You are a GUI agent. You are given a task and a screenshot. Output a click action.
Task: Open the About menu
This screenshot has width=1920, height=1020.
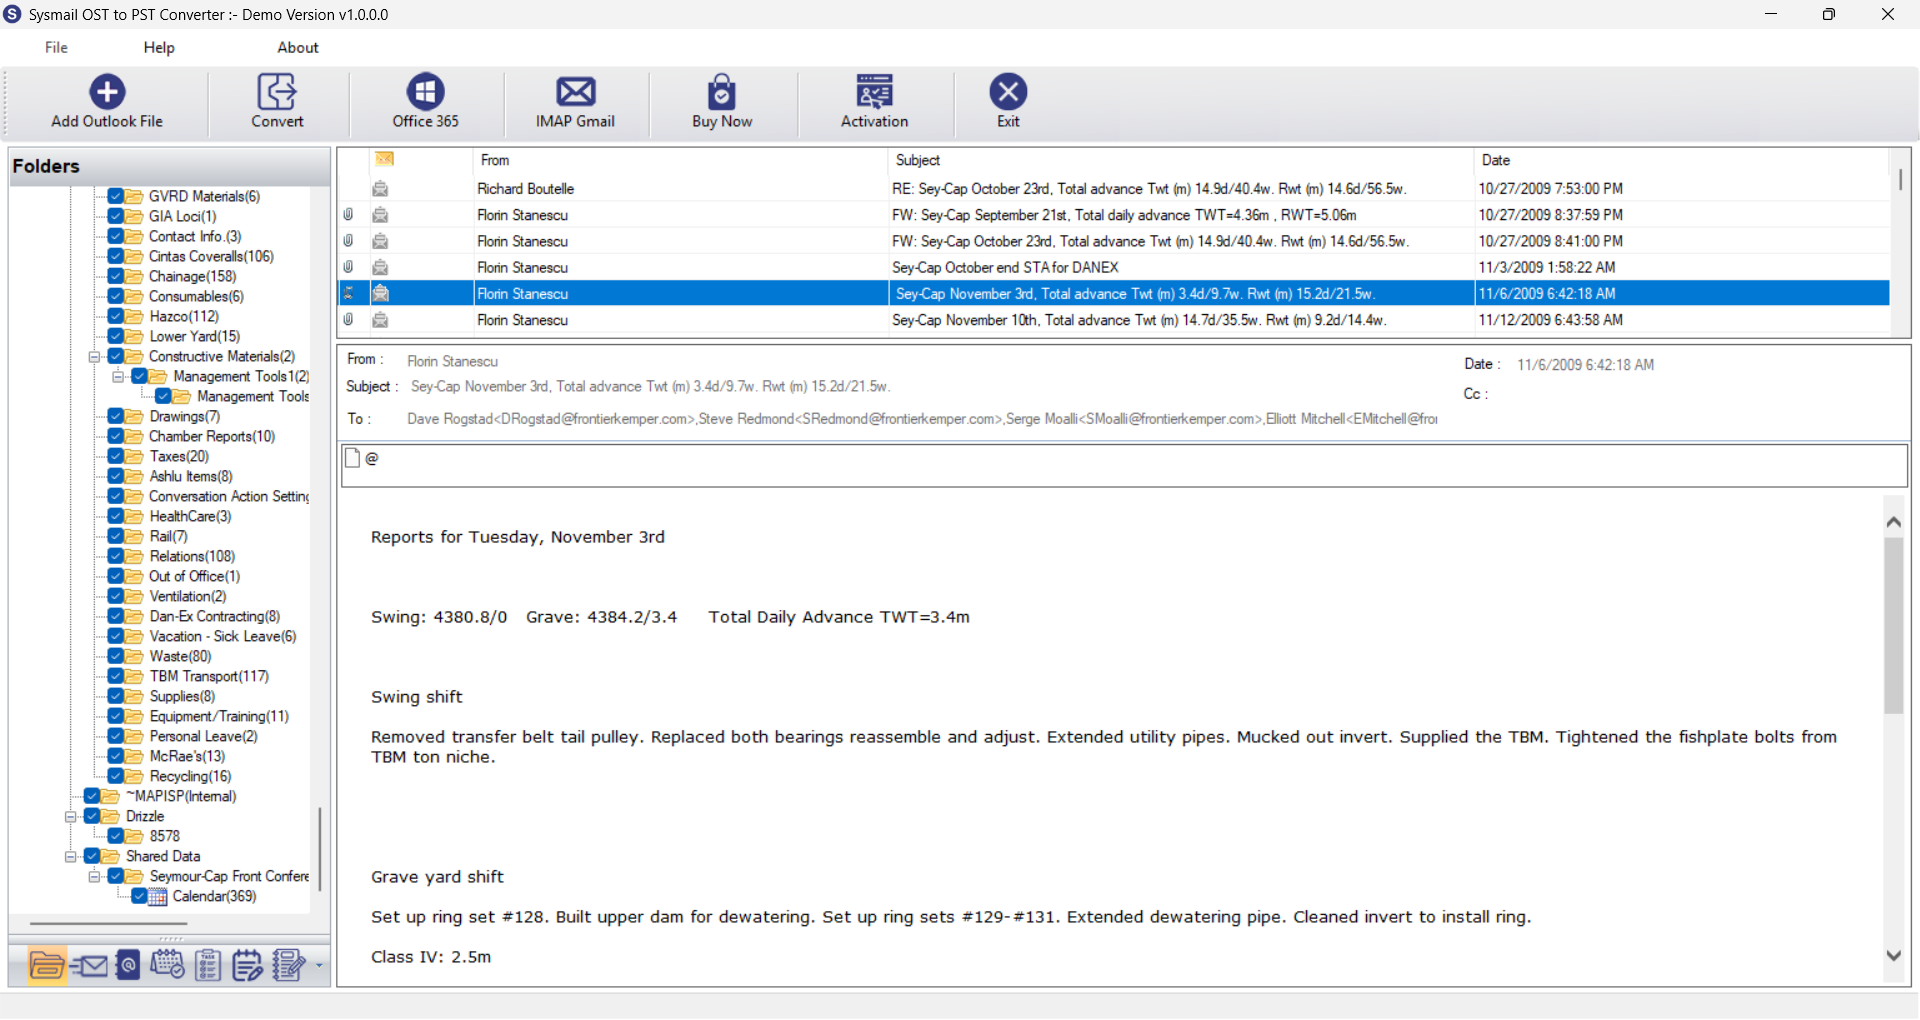pos(298,47)
